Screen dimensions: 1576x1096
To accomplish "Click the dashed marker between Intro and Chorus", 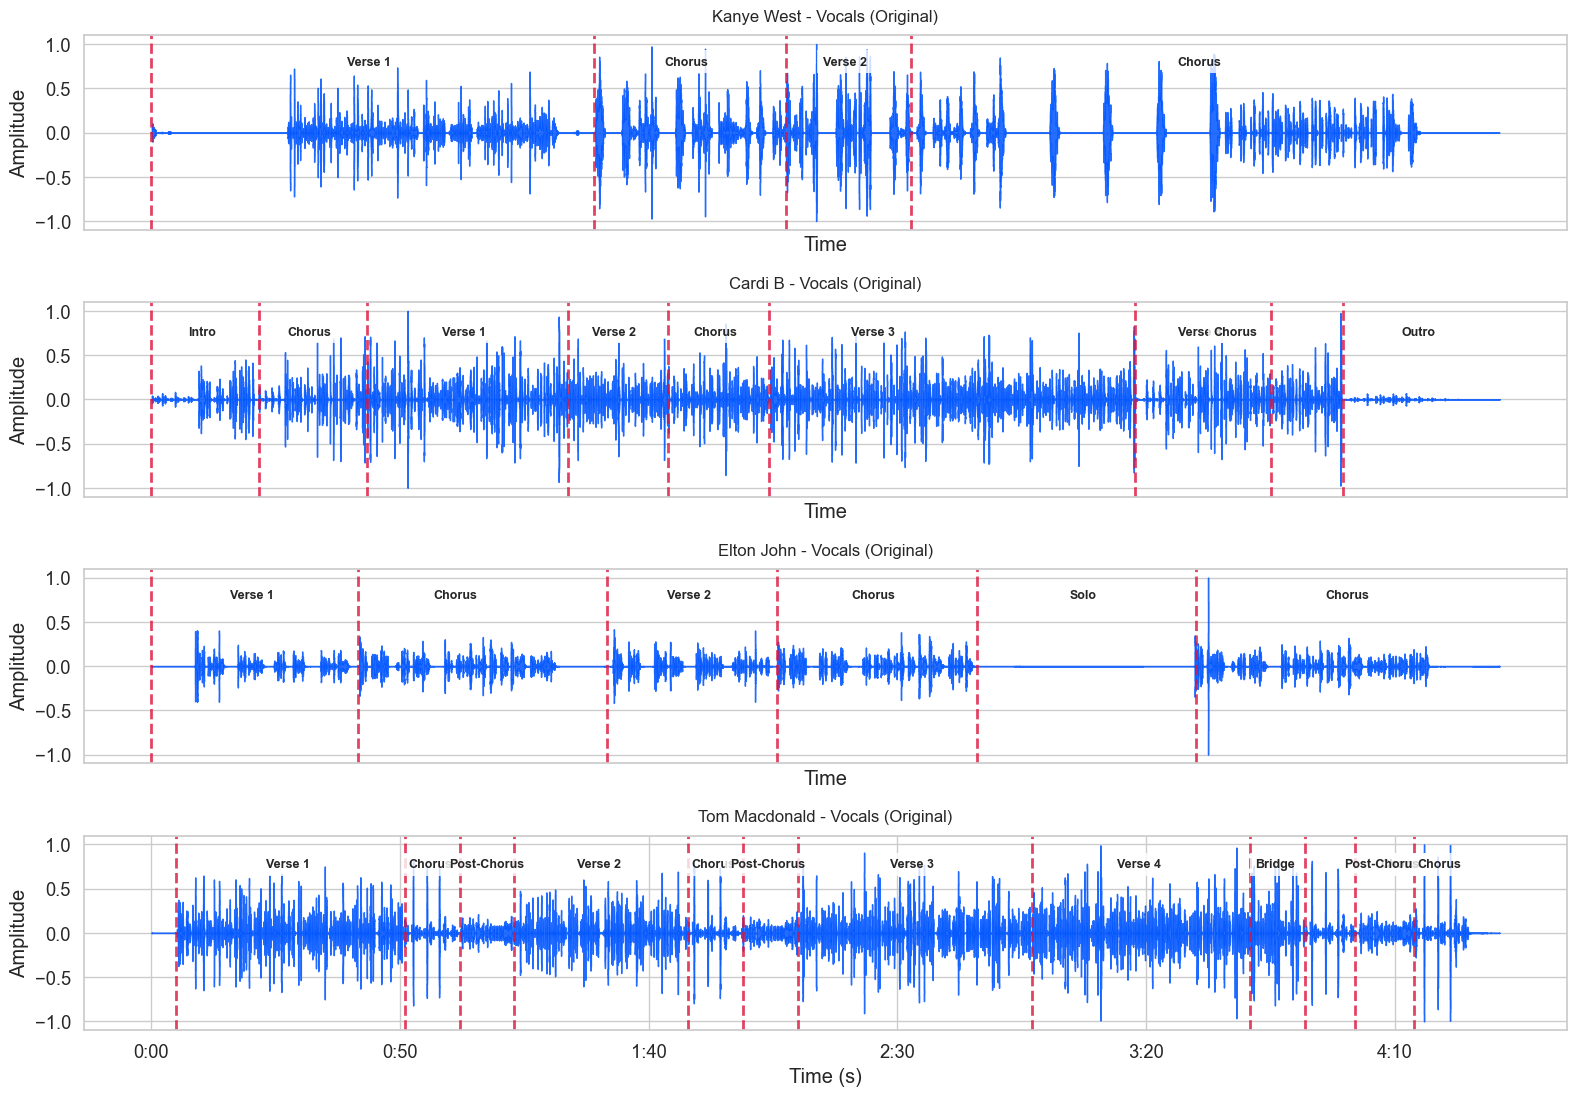I will [259, 400].
